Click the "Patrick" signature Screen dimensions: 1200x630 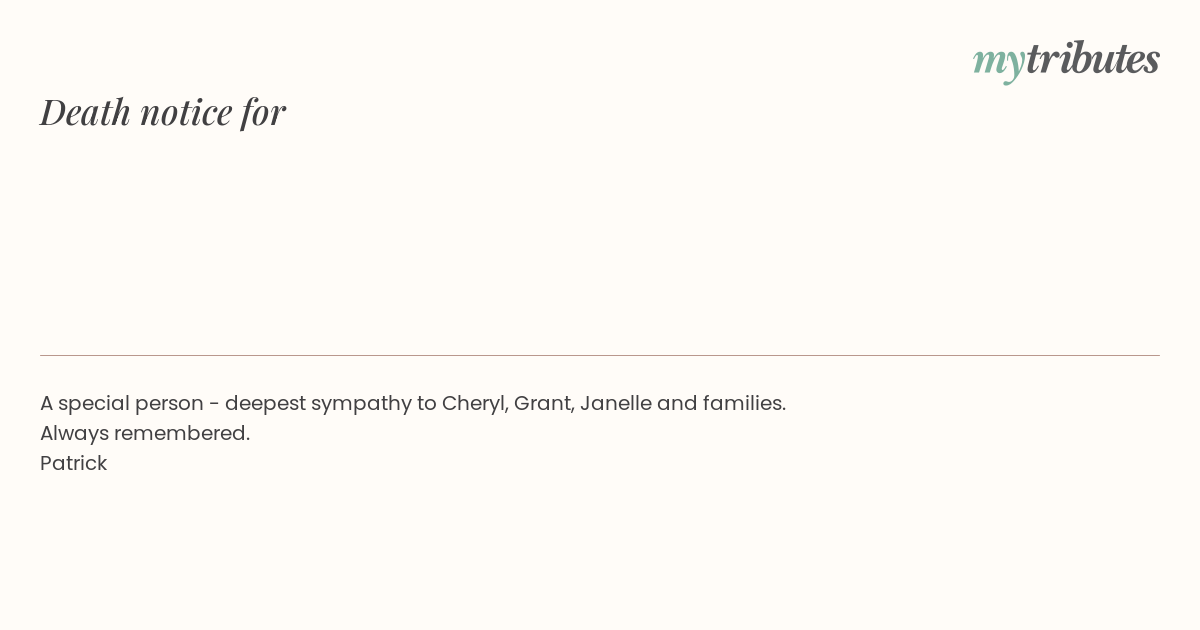pos(74,463)
